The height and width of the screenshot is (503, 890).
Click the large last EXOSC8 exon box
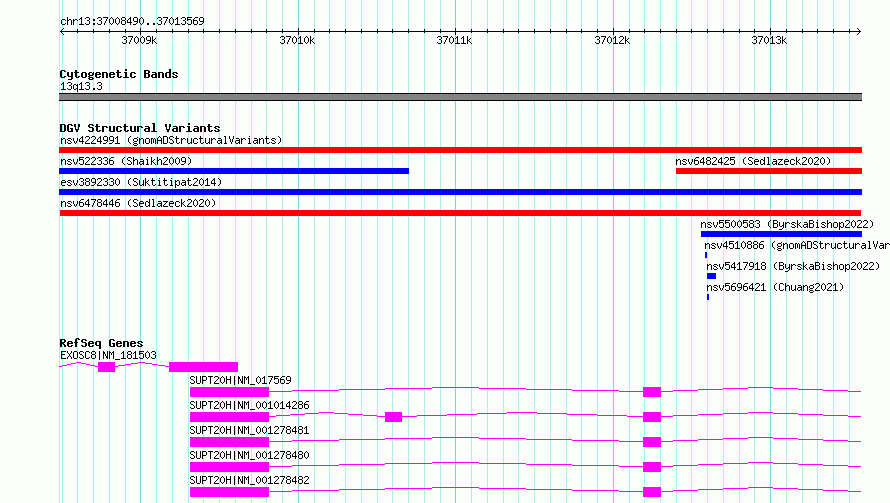pyautogui.click(x=203, y=367)
